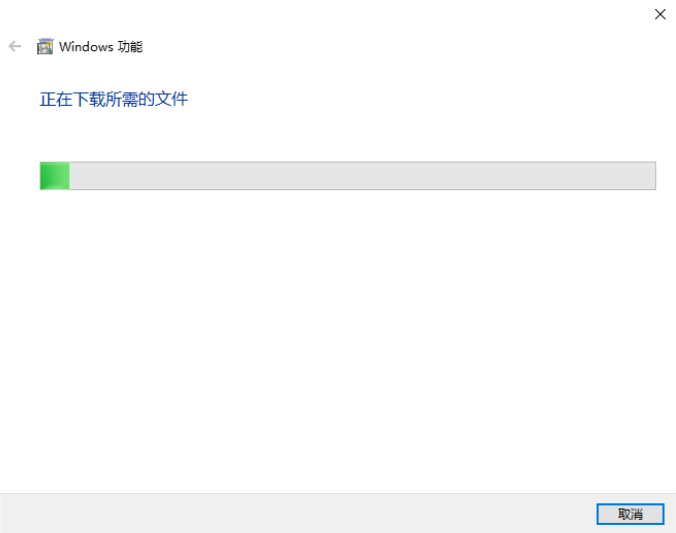Select the small icon beside Windows 功能
This screenshot has width=676, height=533.
tap(45, 47)
